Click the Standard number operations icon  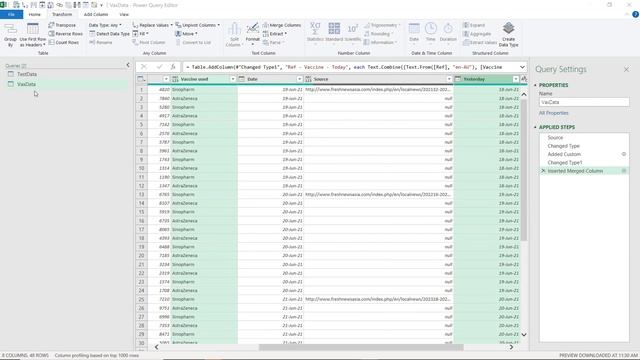334,29
